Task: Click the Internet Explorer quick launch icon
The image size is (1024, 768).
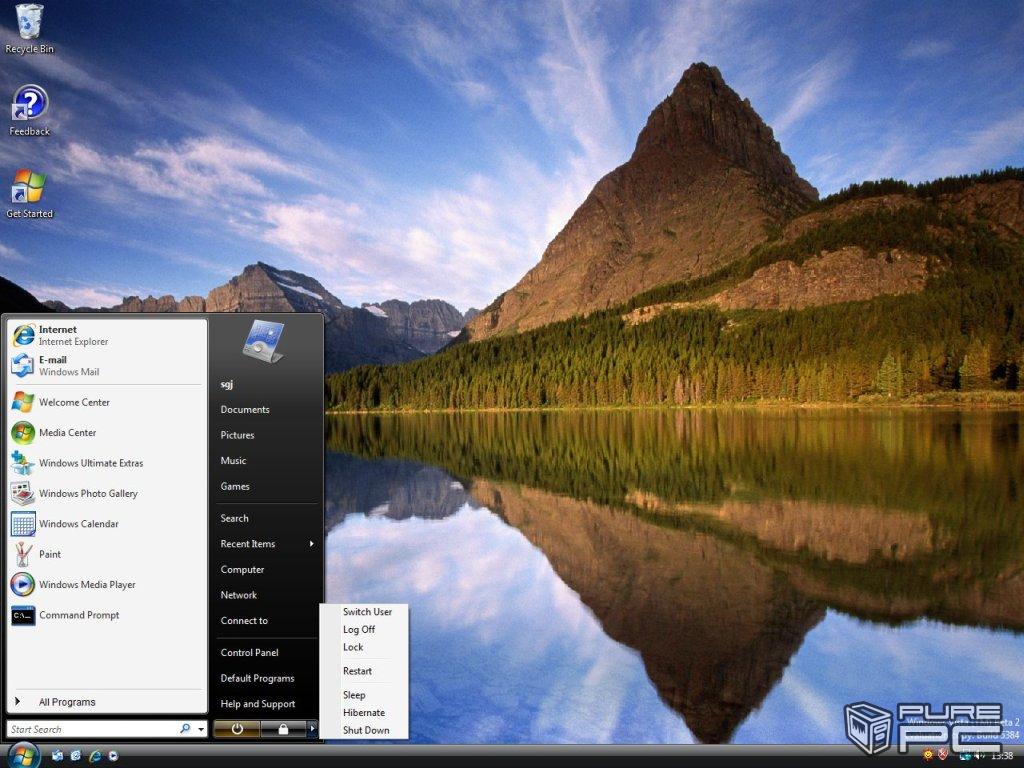Action: [x=96, y=755]
